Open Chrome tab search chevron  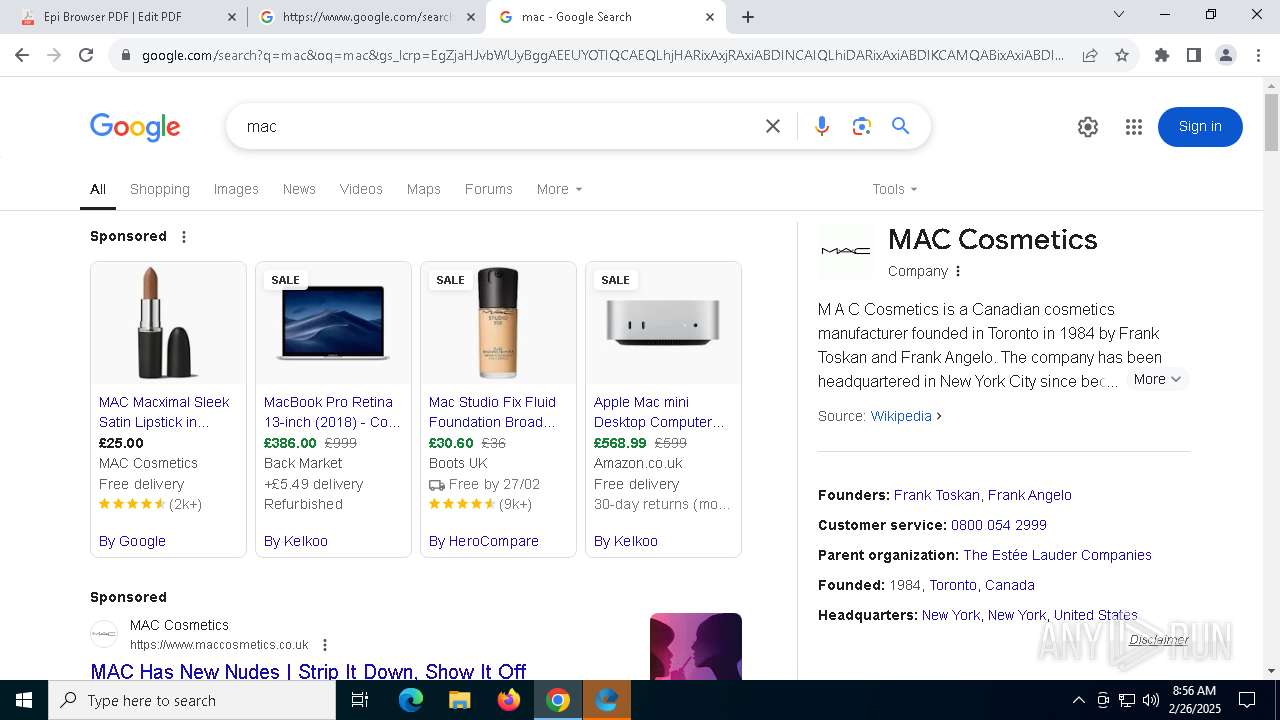pos(1119,14)
